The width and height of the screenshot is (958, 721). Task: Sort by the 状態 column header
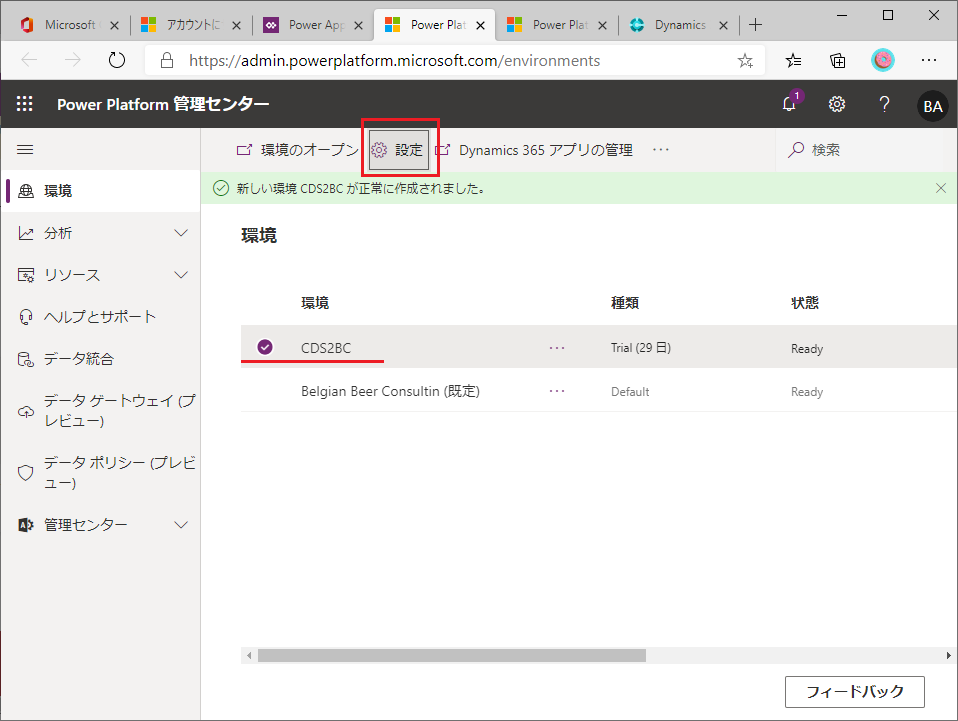tap(805, 303)
